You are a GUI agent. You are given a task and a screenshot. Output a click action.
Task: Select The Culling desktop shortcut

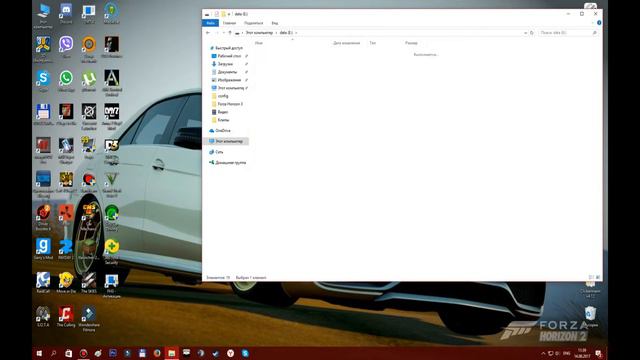pos(66,317)
